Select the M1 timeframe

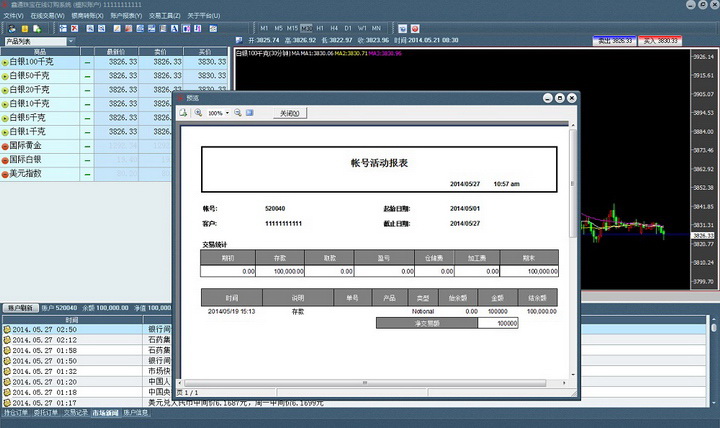click(x=264, y=28)
